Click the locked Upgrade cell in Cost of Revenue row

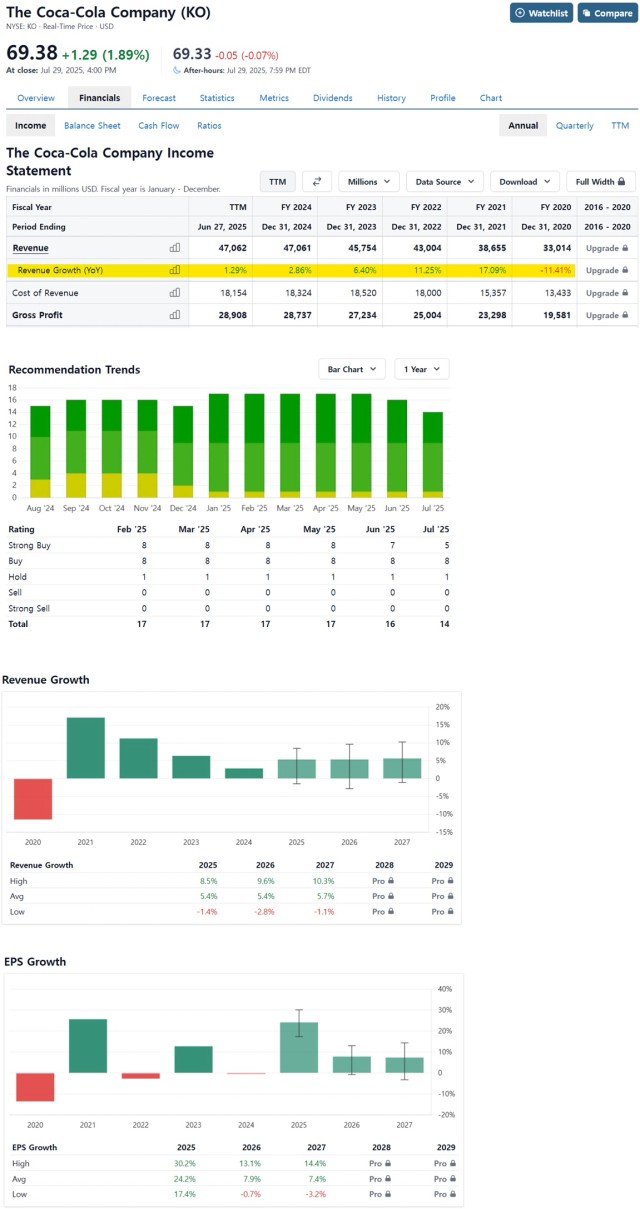[607, 293]
